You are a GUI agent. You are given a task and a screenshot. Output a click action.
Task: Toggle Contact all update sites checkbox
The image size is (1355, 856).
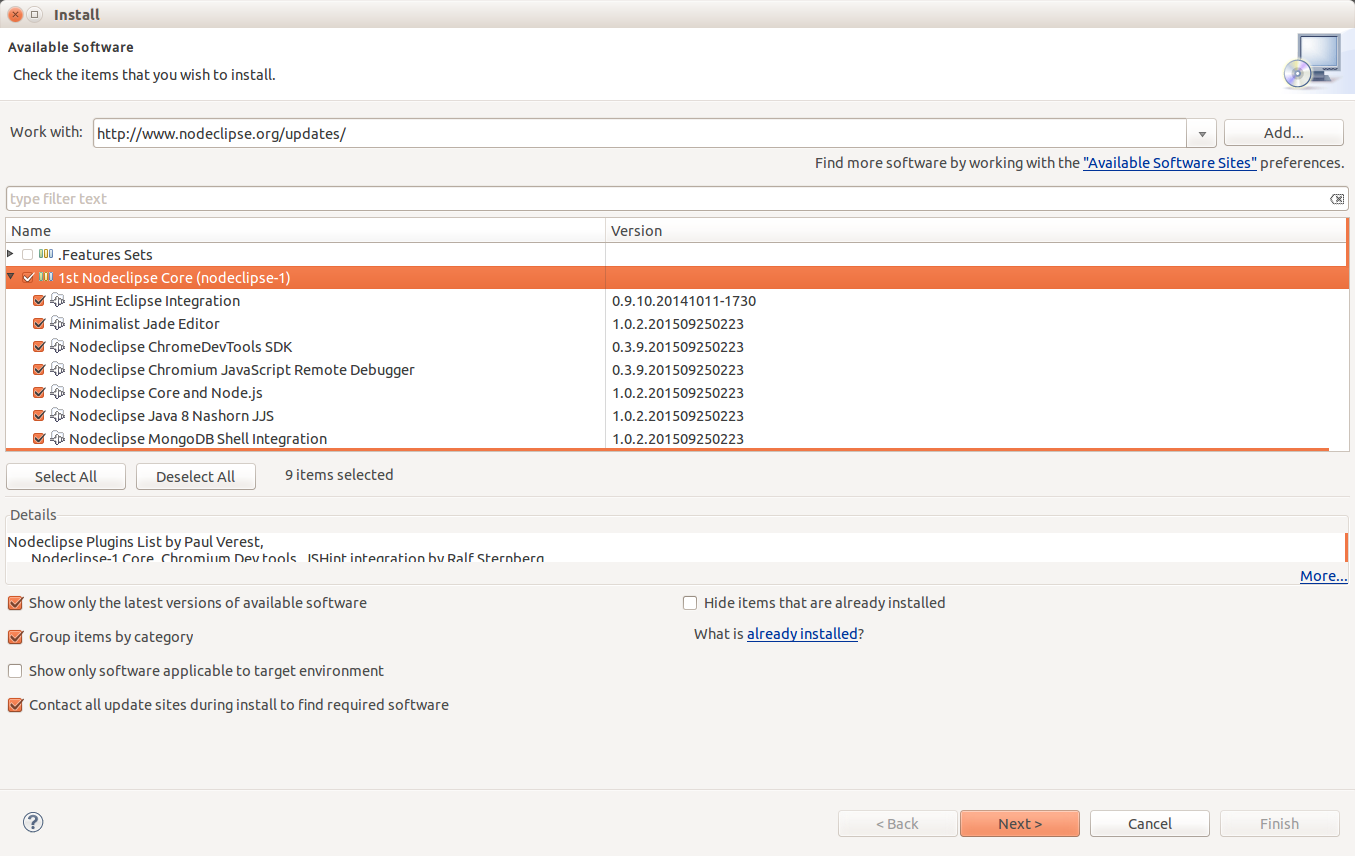(15, 705)
